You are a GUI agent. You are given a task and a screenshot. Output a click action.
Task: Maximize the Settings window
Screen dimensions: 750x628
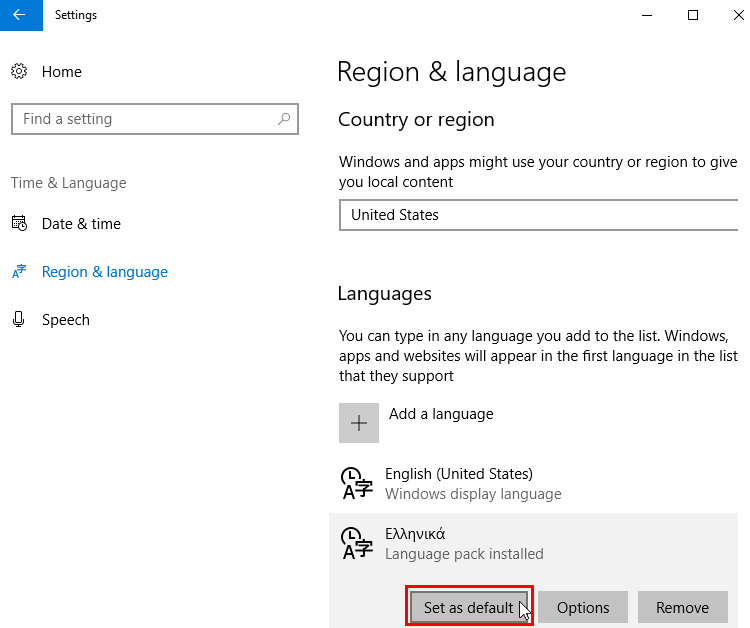coord(693,15)
